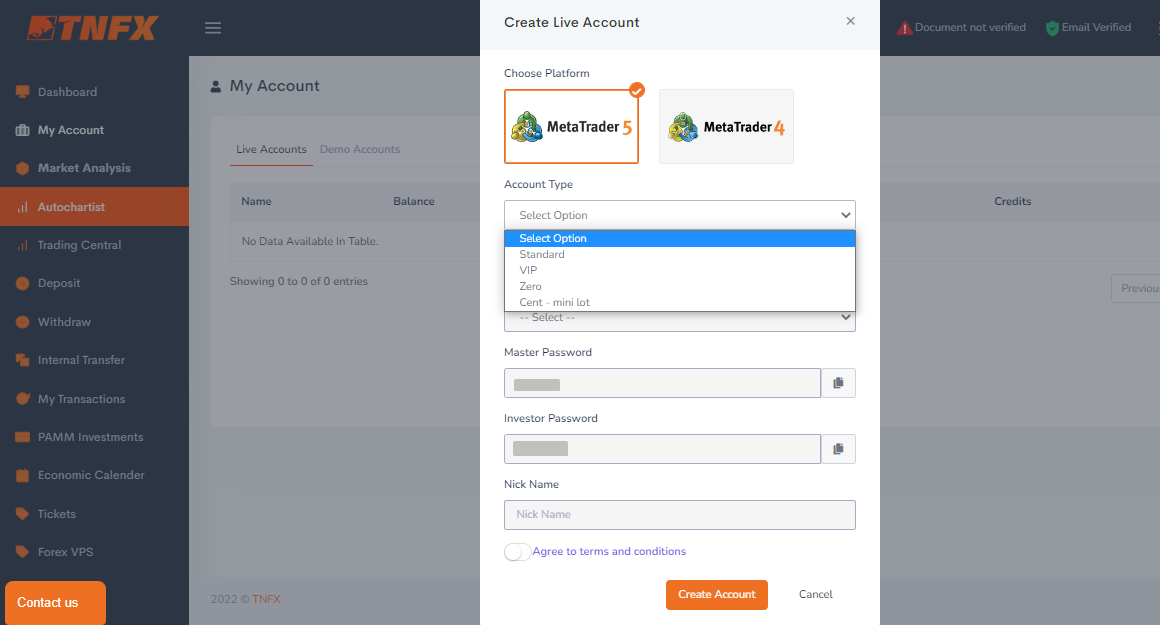The height and width of the screenshot is (625, 1160).
Task: Open Withdraw from the sidebar
Action: click(x=64, y=322)
